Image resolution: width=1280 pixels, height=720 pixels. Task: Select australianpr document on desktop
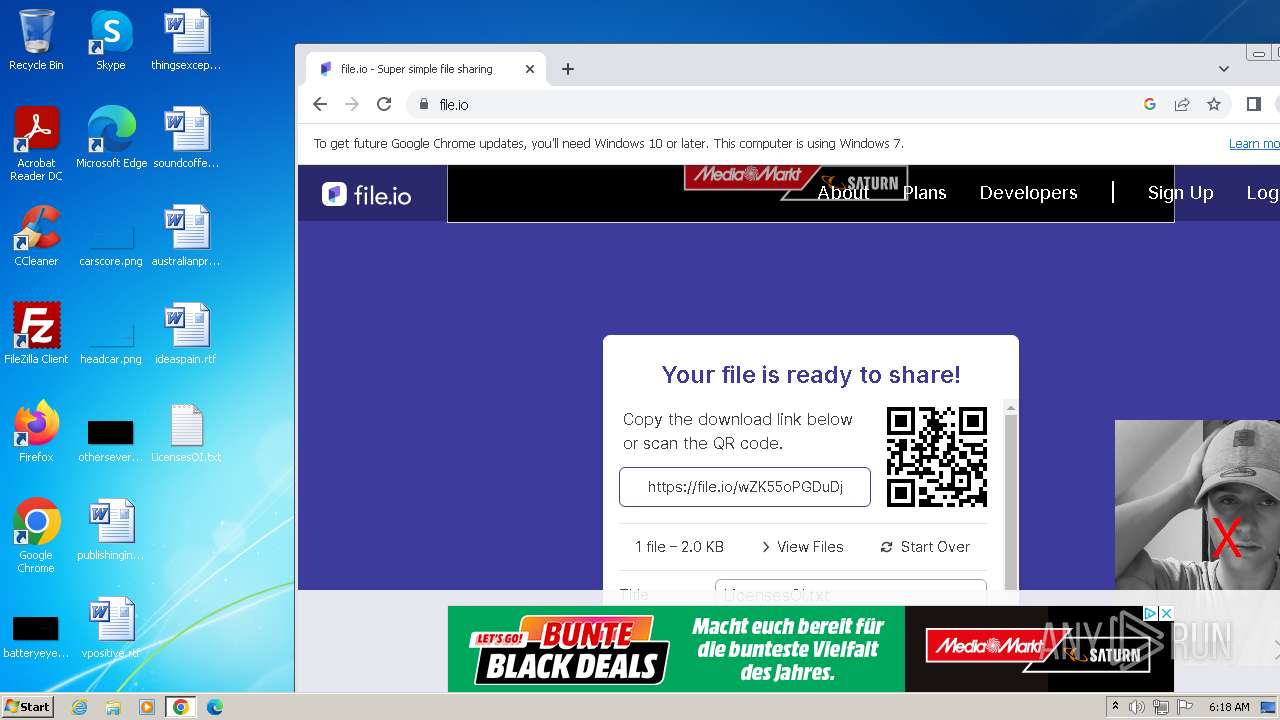pyautogui.click(x=186, y=236)
